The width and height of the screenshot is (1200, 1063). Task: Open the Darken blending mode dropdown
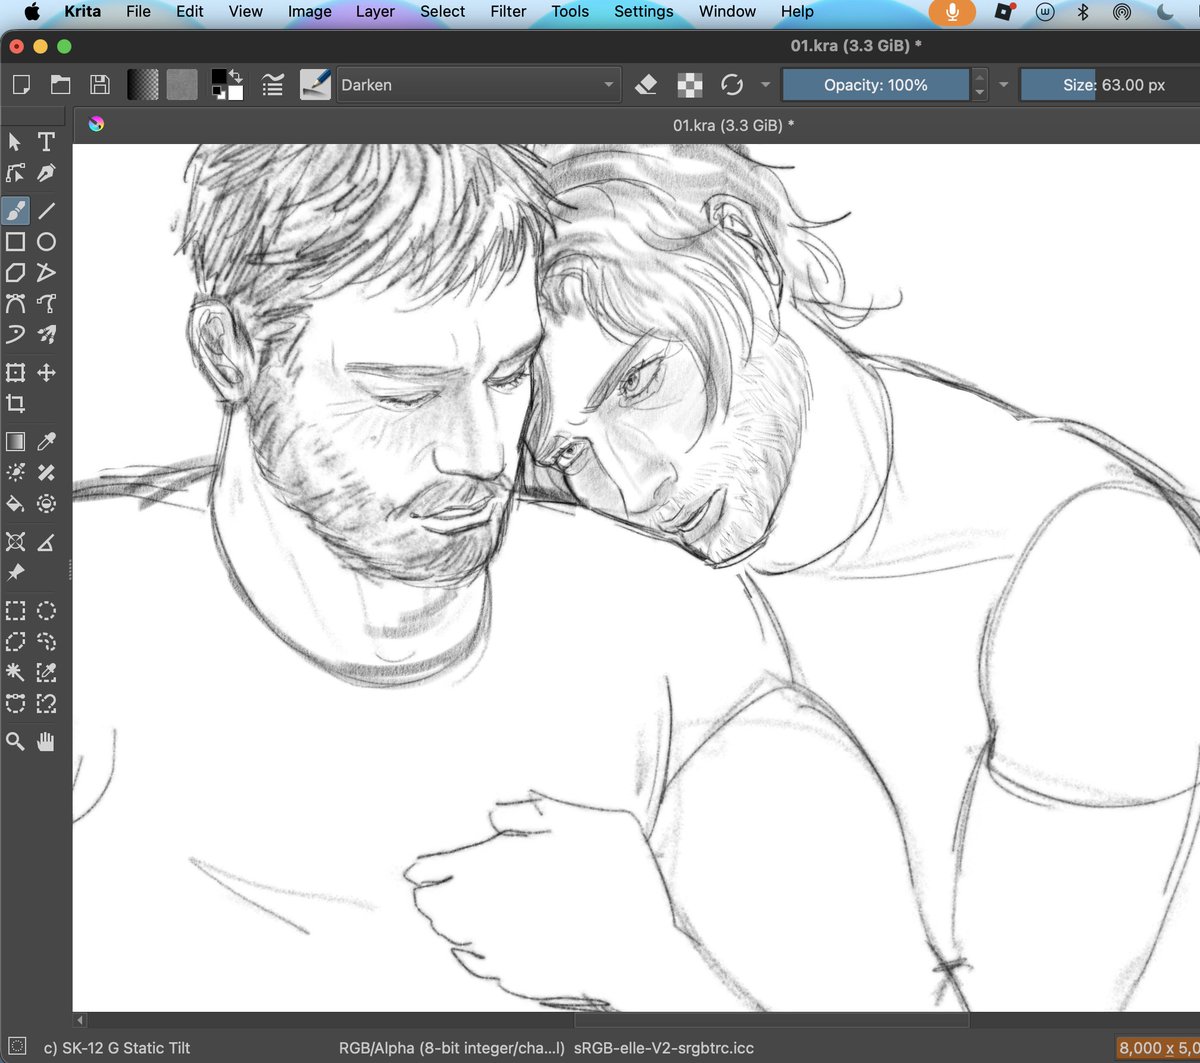tap(478, 85)
